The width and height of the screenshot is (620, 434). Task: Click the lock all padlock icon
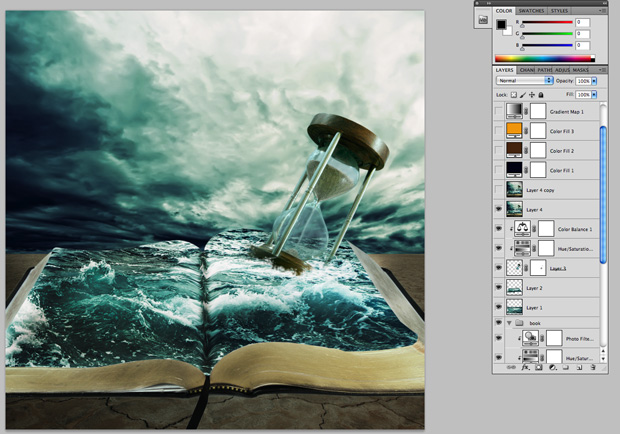tap(541, 95)
